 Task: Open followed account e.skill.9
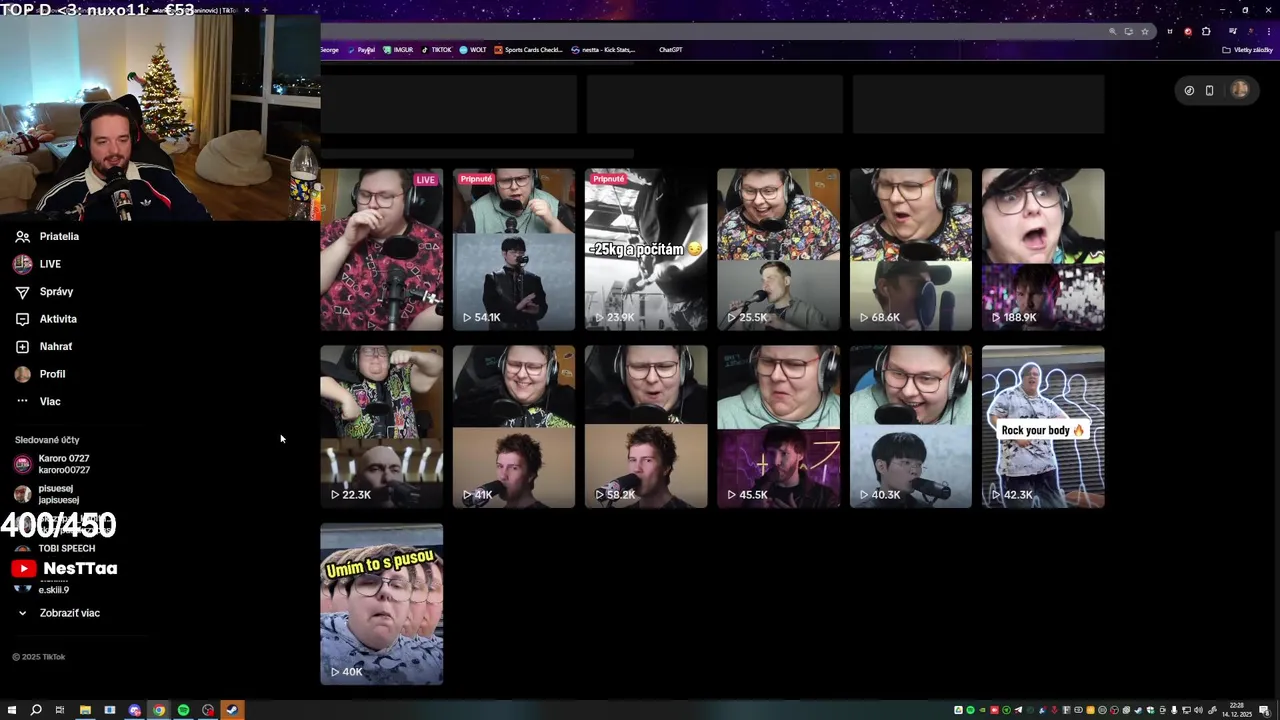54,590
